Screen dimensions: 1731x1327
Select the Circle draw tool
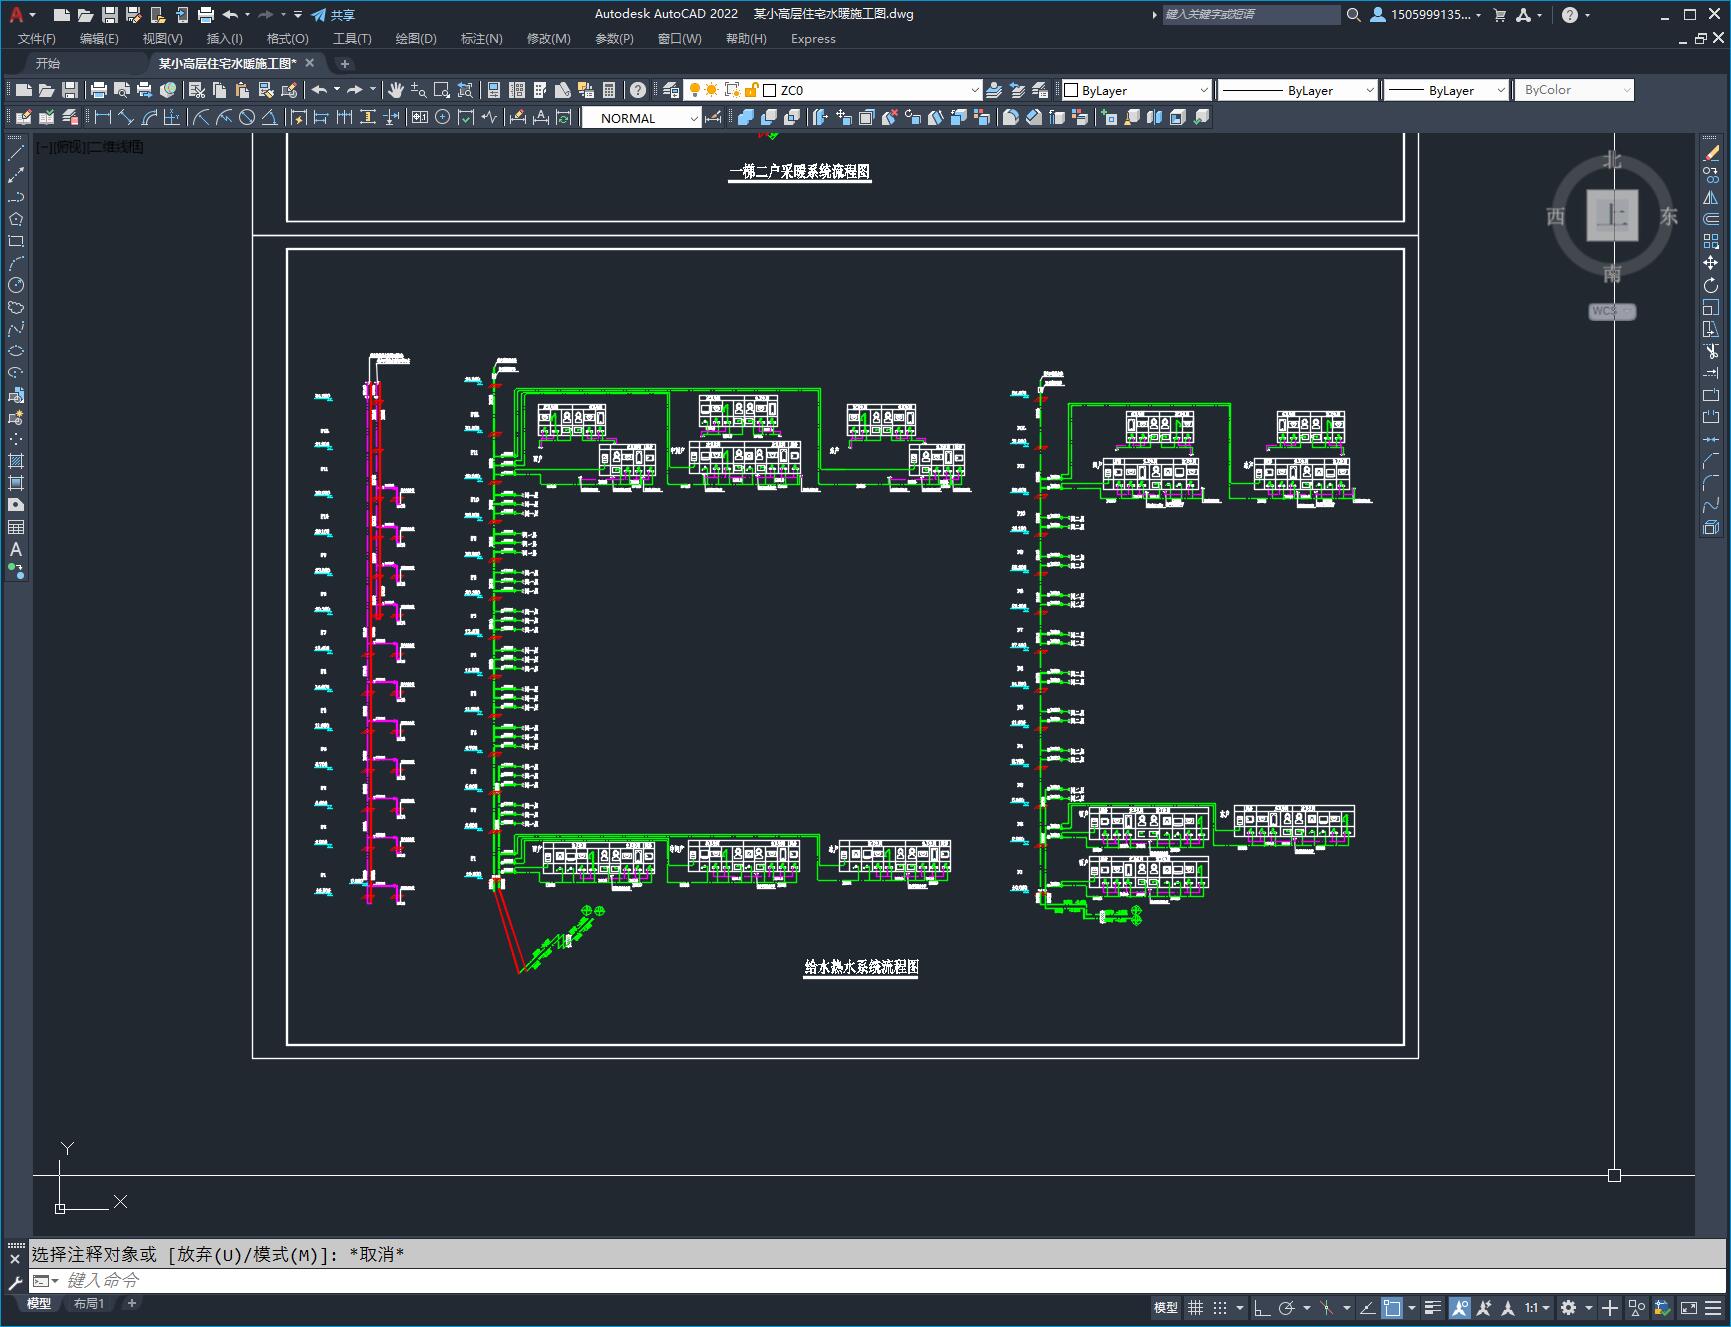pyautogui.click(x=16, y=285)
